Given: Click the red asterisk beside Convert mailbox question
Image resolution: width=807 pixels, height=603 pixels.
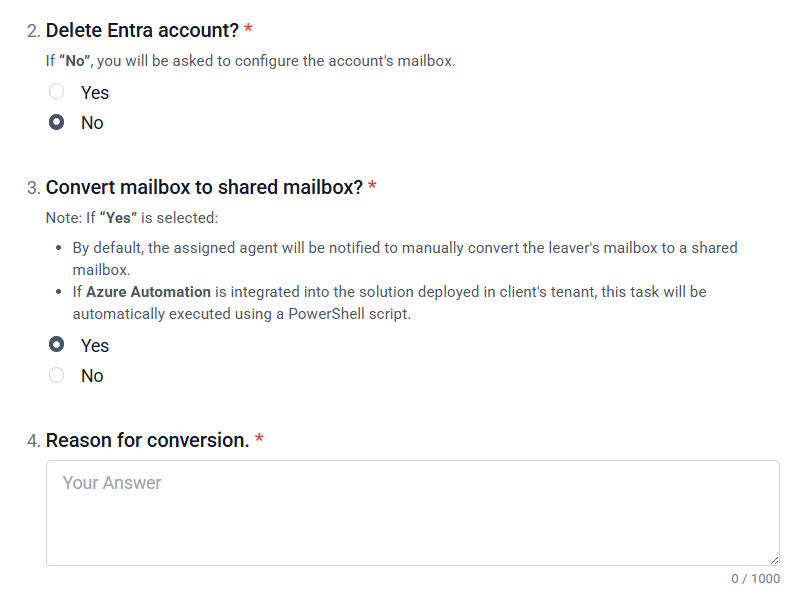Looking at the screenshot, I should tap(372, 187).
